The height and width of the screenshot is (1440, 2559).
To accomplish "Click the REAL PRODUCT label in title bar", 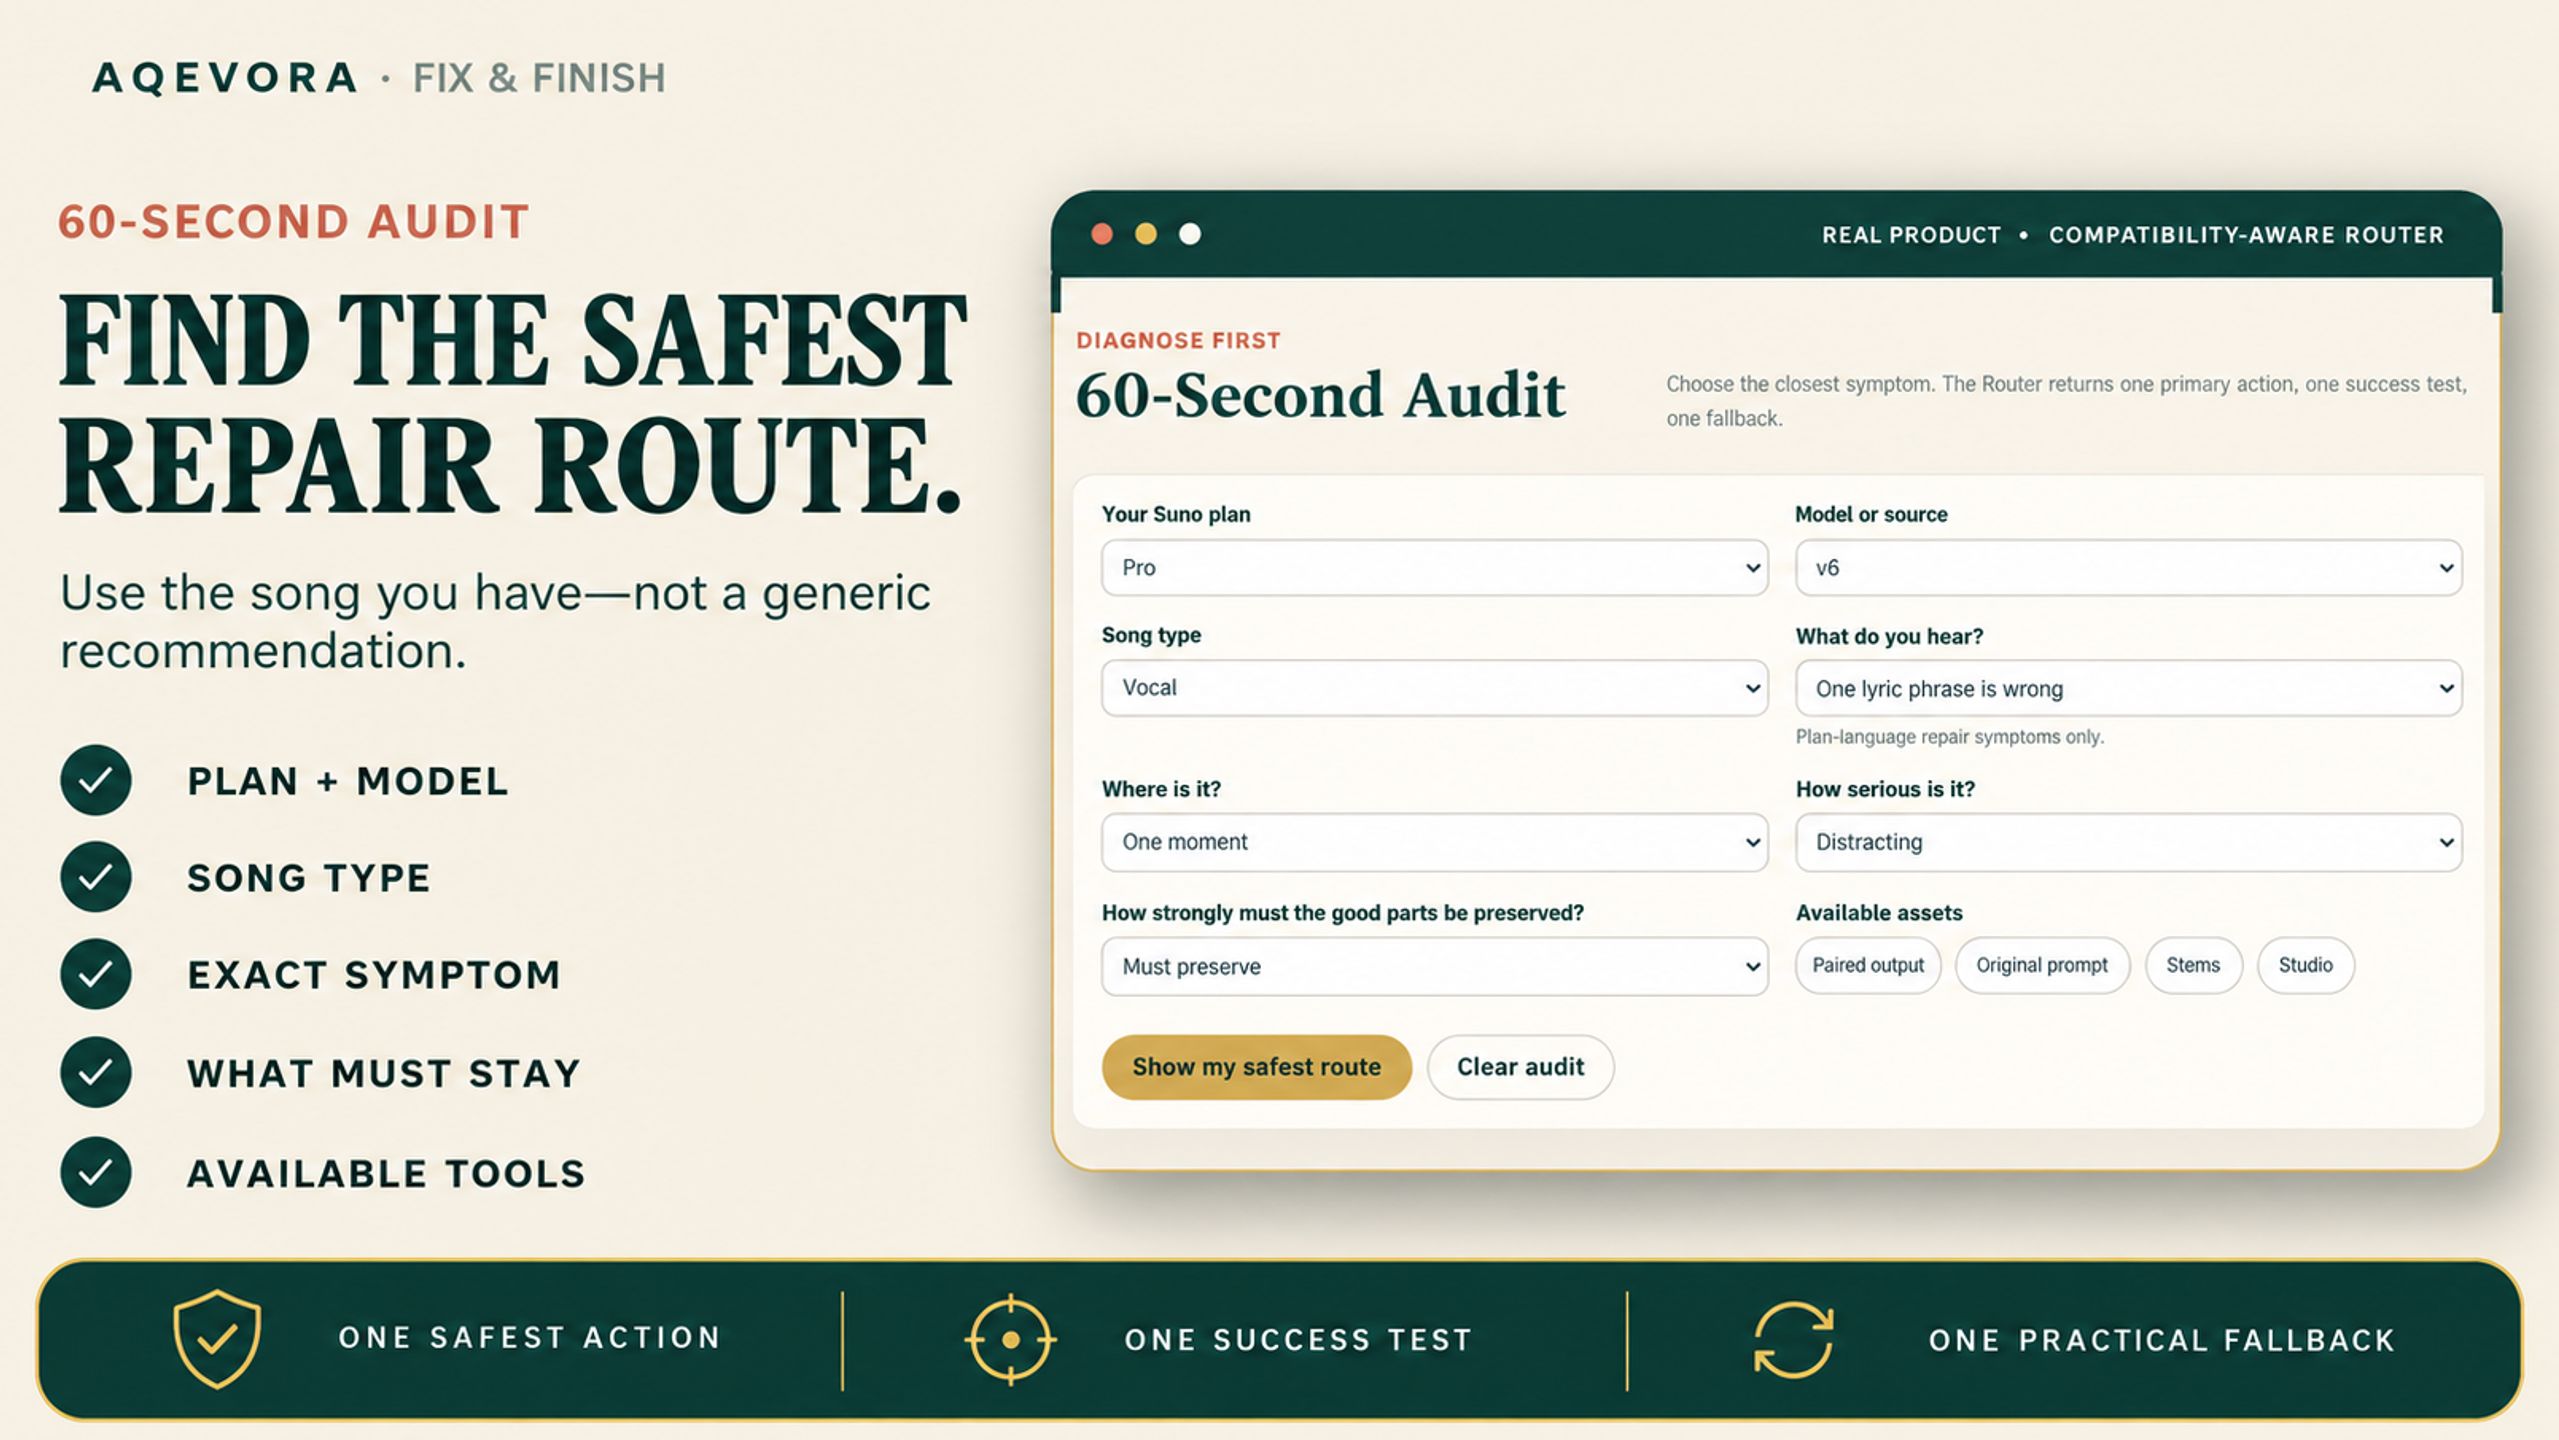I will tap(1911, 235).
